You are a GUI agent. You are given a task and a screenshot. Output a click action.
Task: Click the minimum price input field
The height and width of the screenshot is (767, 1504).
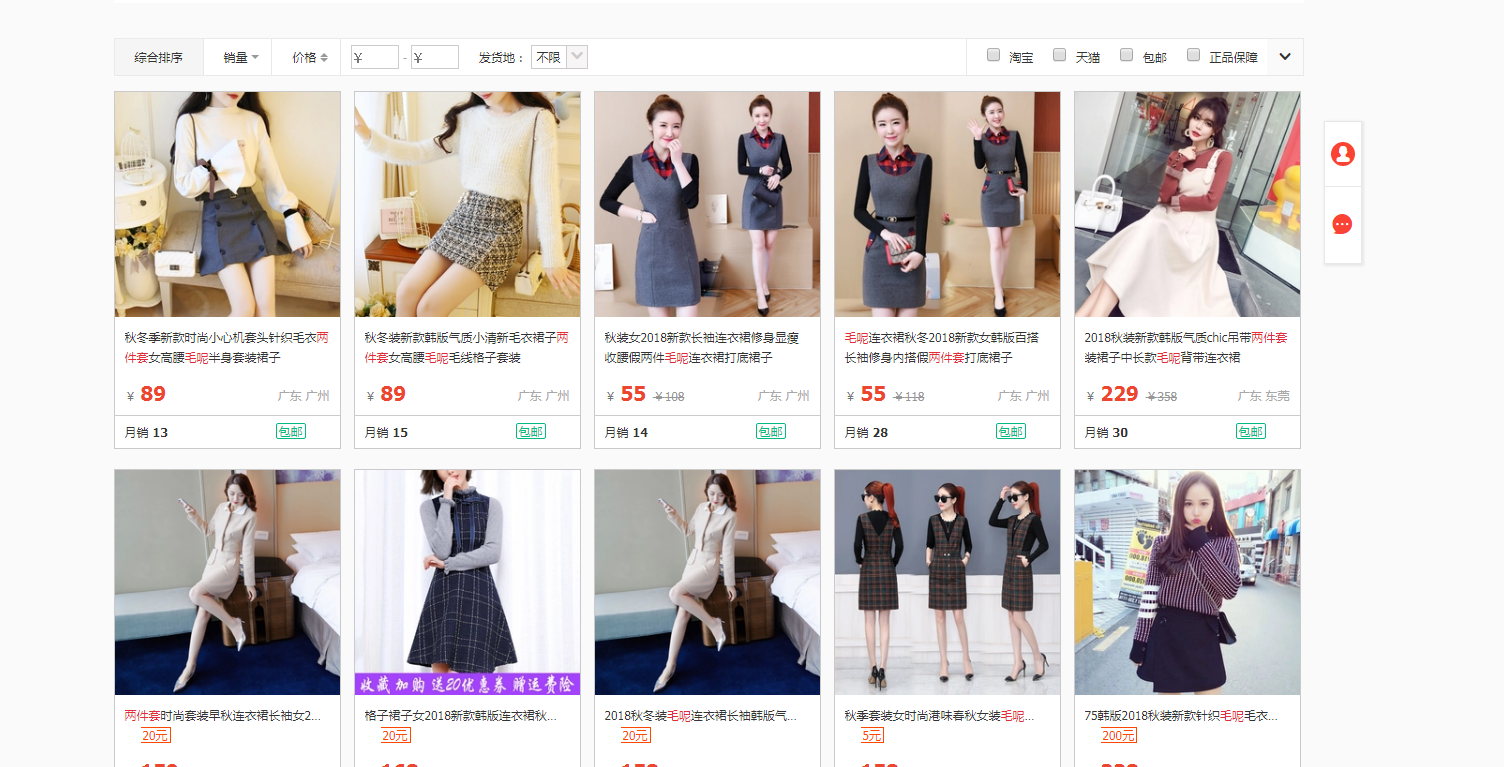(375, 58)
